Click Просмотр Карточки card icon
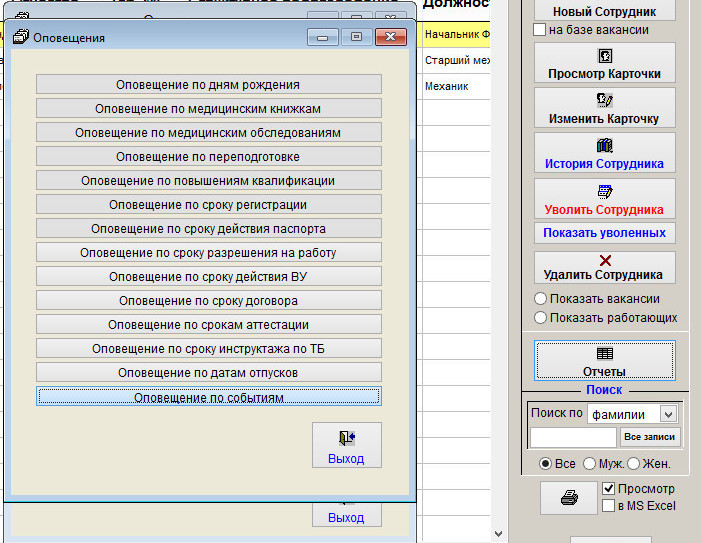The image size is (701, 543). 604,56
